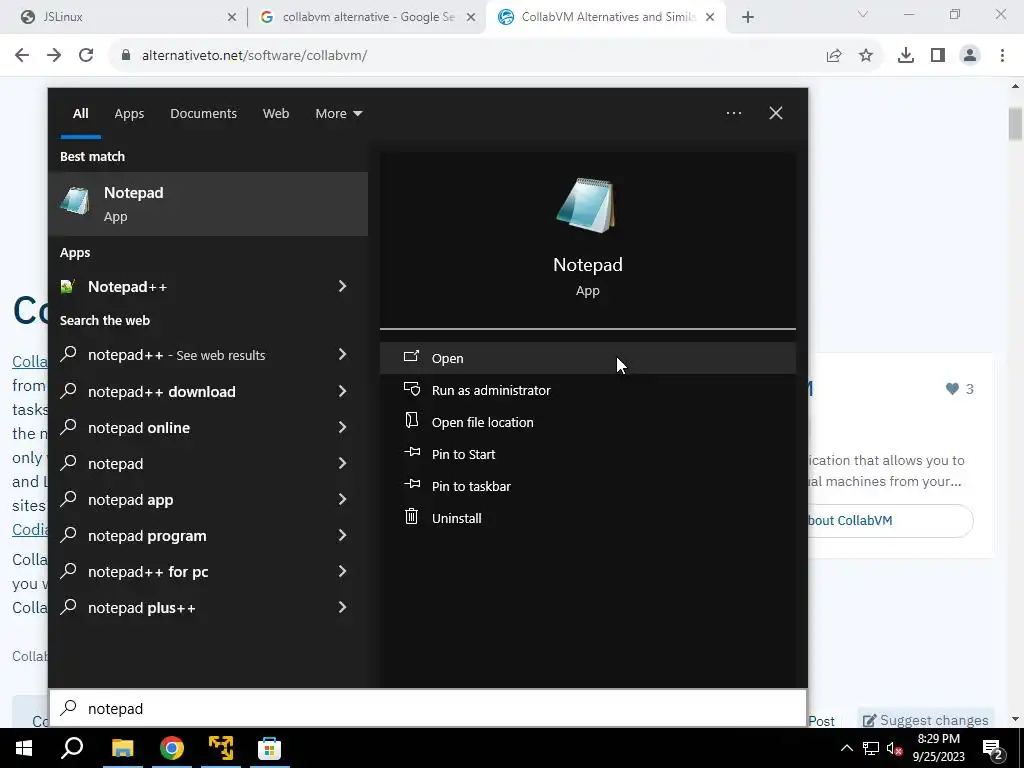
Task: View site information lock icon
Action: [x=126, y=56]
